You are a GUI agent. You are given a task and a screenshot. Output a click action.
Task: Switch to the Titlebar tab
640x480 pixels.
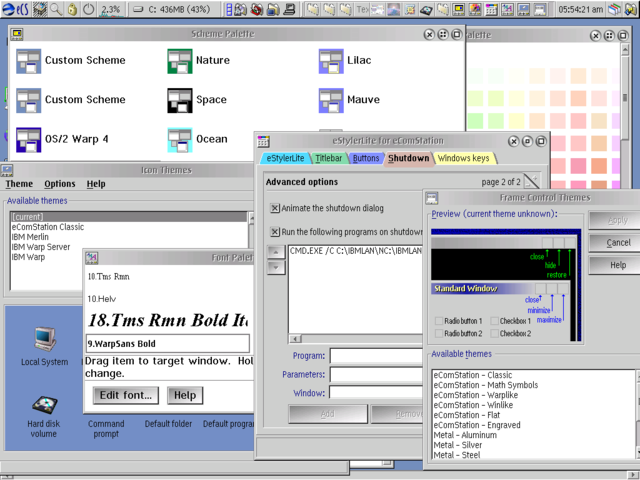[329, 158]
